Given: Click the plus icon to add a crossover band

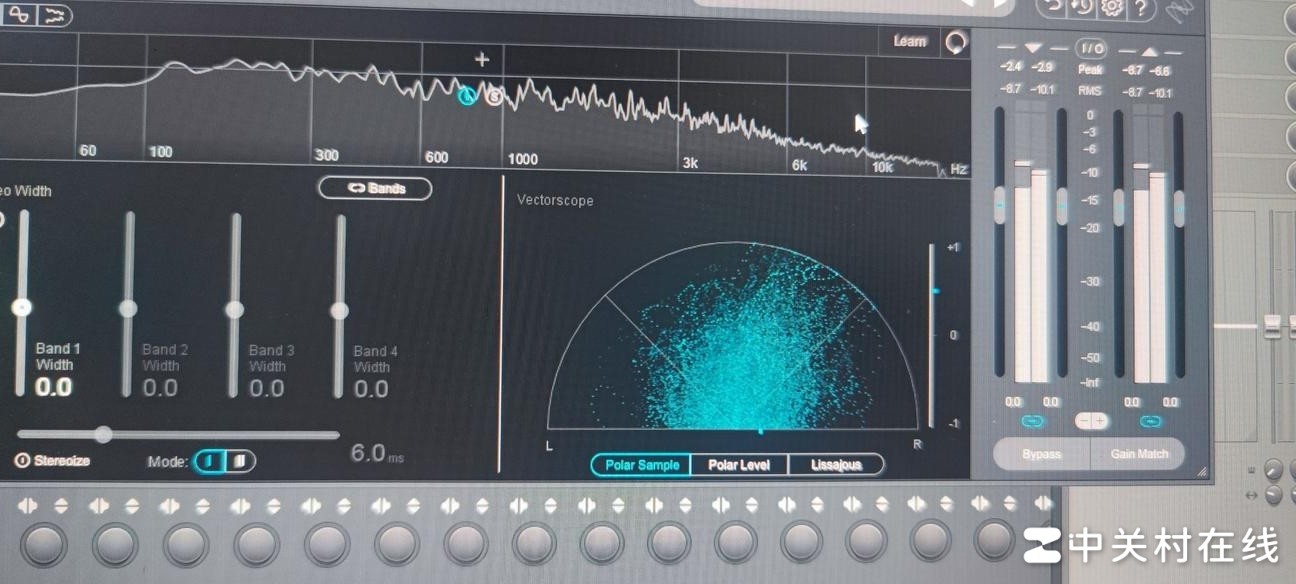Looking at the screenshot, I should coord(482,59).
